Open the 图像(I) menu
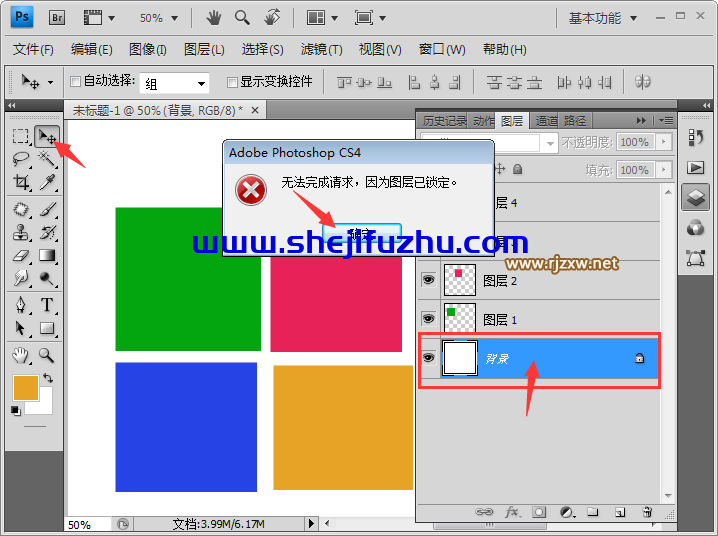The image size is (718, 536). [147, 49]
